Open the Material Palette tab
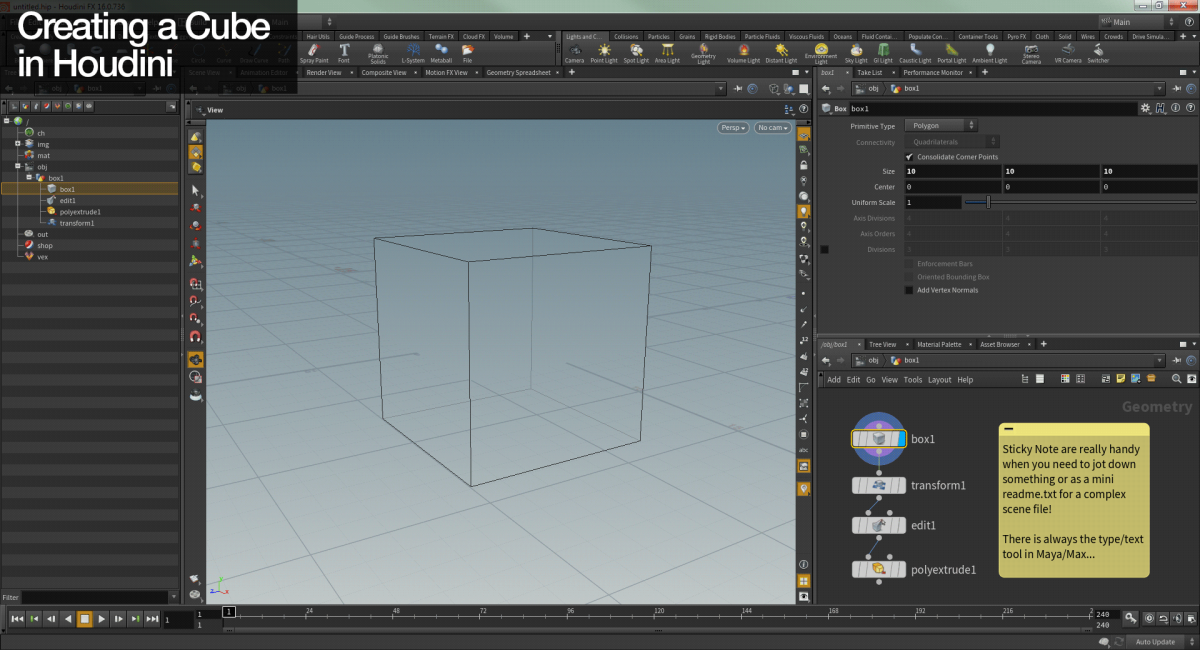 (x=939, y=344)
